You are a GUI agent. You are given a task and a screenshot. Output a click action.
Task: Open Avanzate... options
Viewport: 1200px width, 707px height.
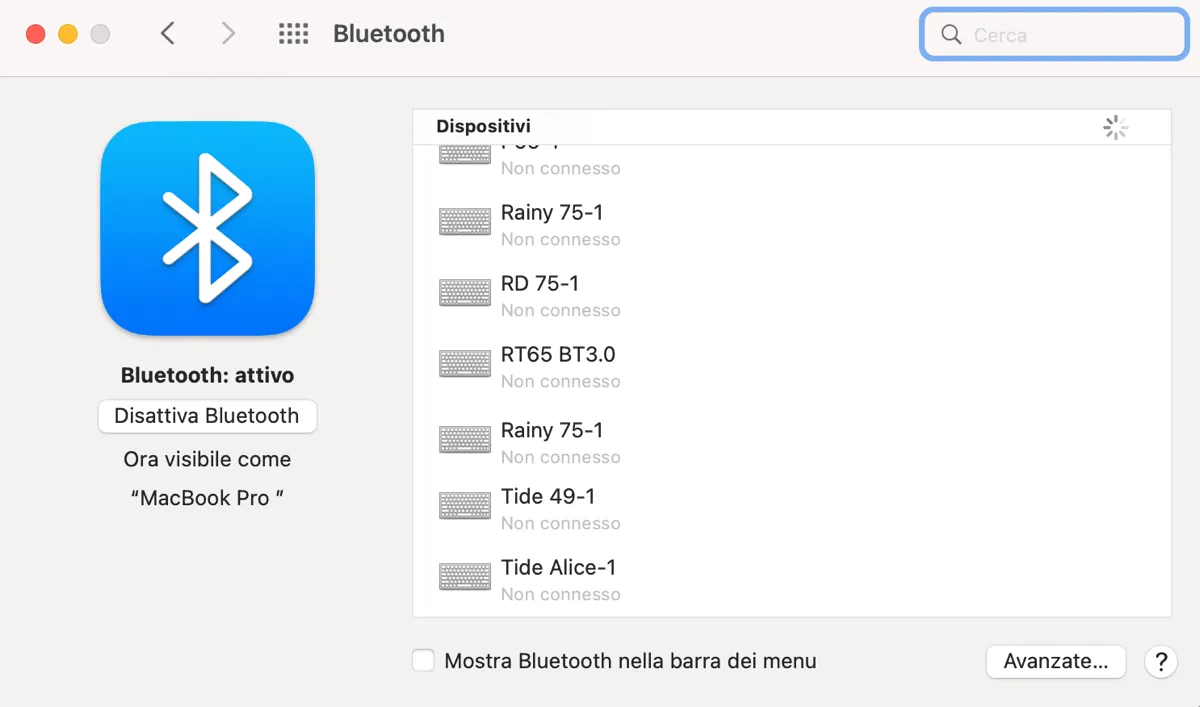(1056, 661)
